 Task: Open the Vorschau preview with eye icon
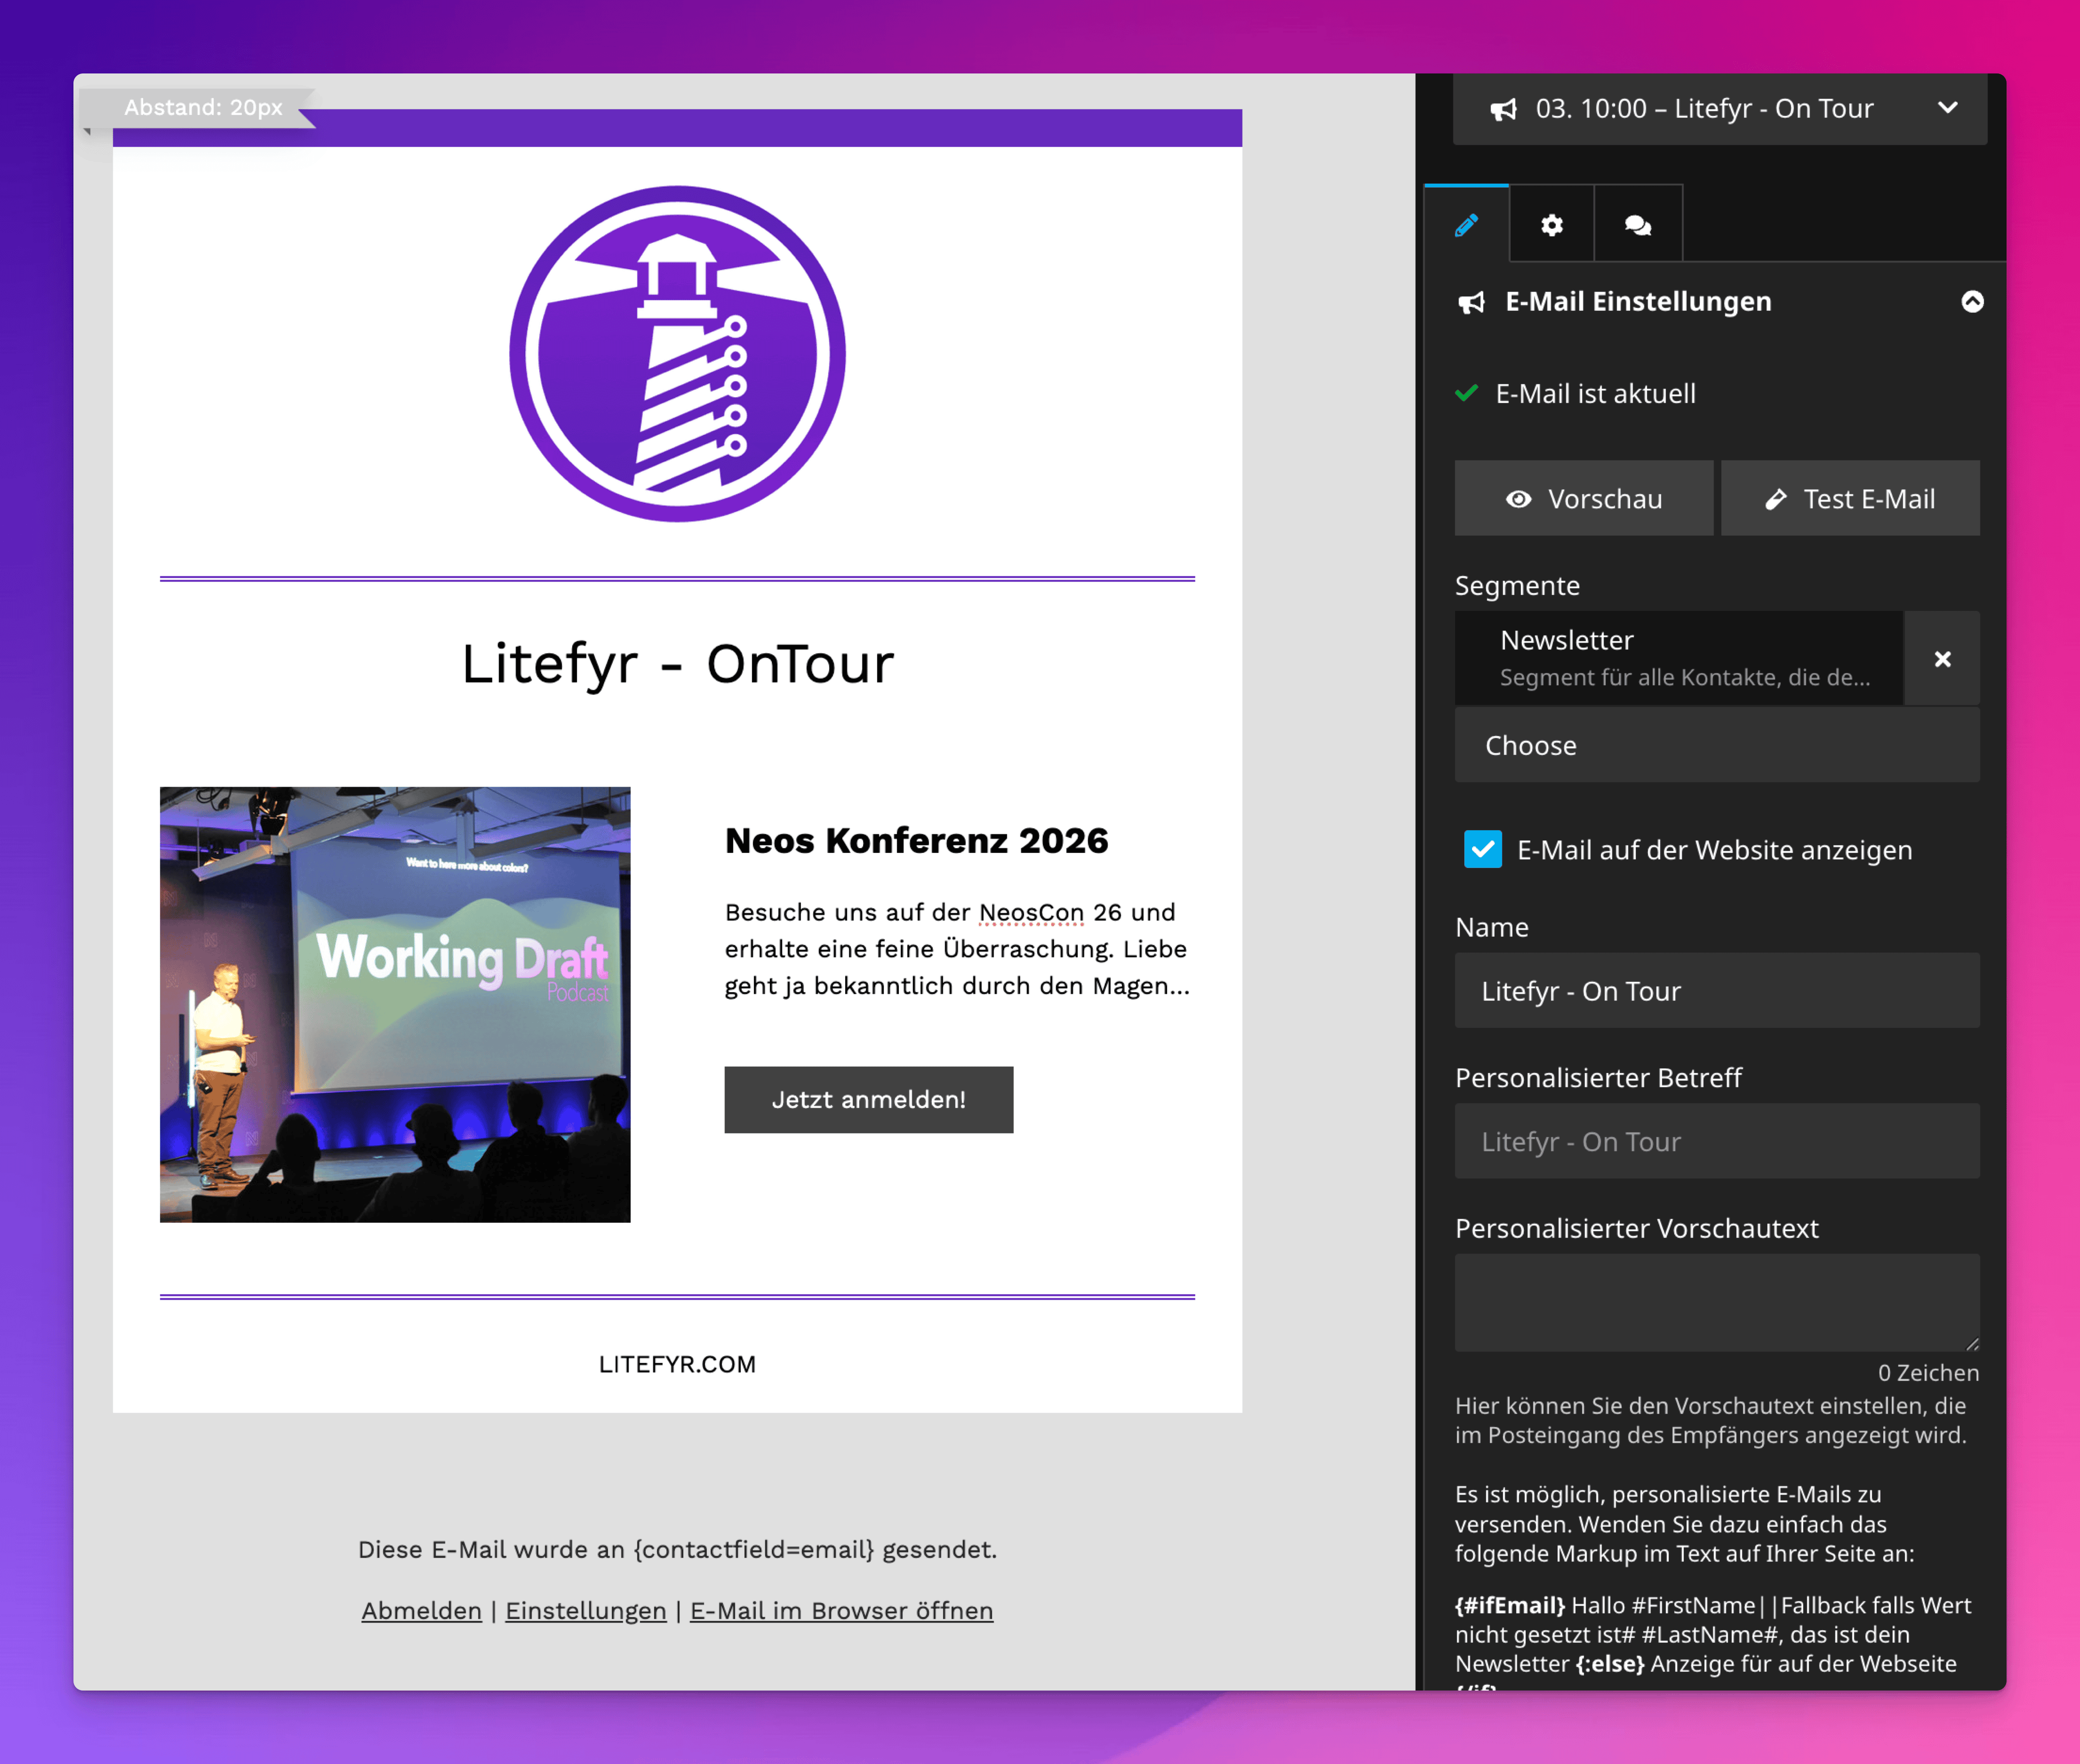[x=1583, y=498]
